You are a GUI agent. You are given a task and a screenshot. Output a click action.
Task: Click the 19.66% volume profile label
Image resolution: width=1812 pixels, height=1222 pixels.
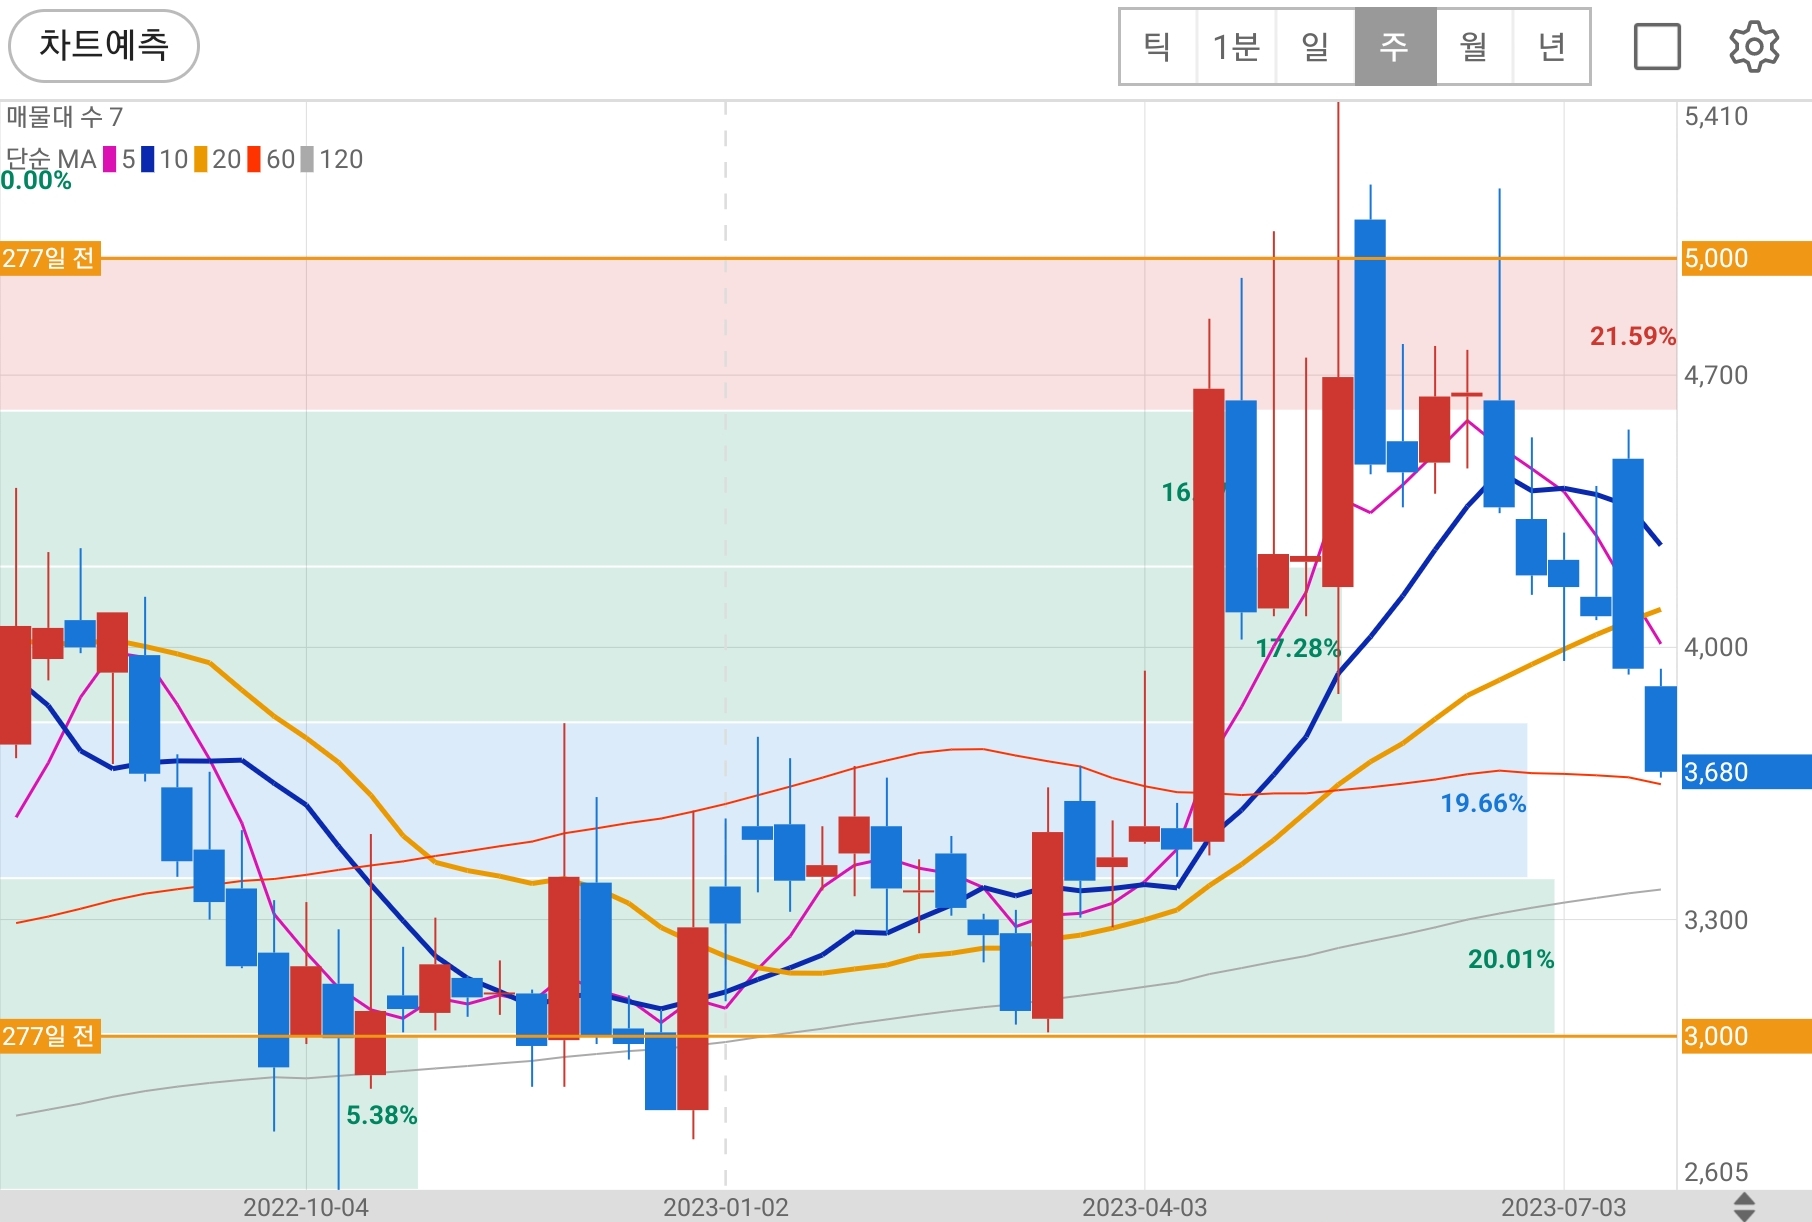click(x=1483, y=803)
